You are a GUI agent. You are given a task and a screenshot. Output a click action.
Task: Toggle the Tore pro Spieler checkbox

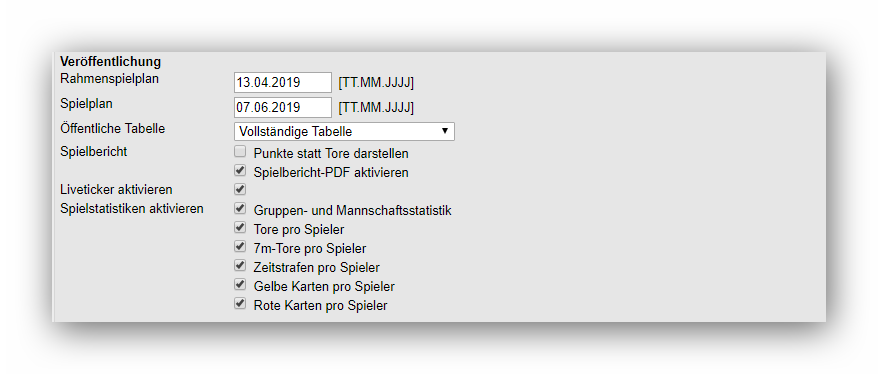pos(240,228)
